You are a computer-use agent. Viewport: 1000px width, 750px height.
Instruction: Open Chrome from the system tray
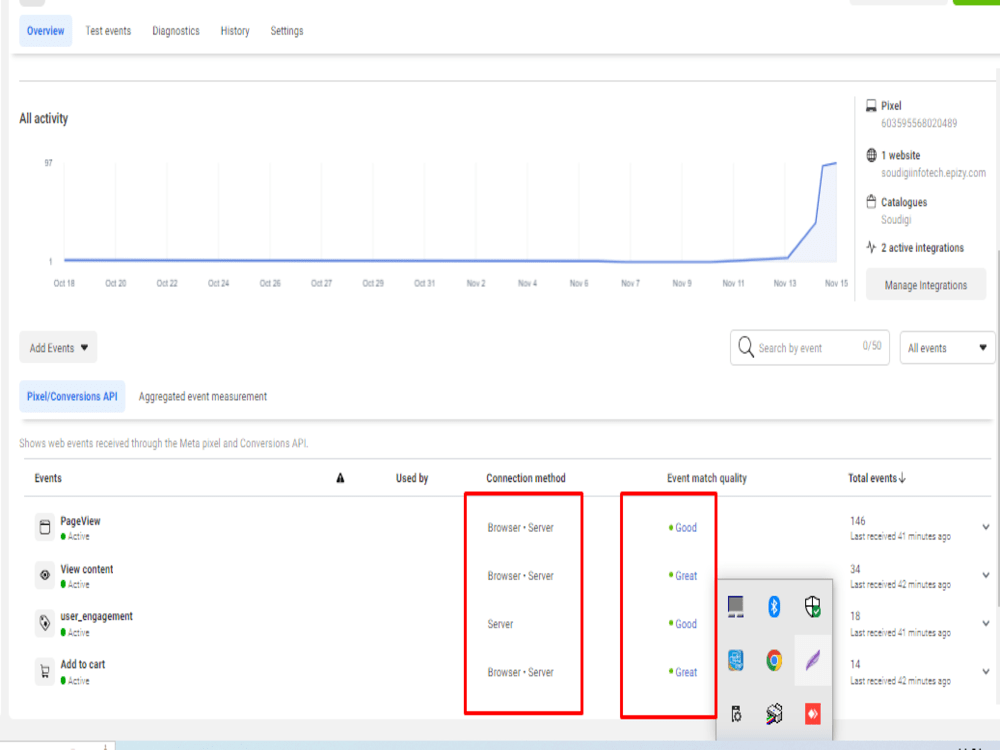773,659
